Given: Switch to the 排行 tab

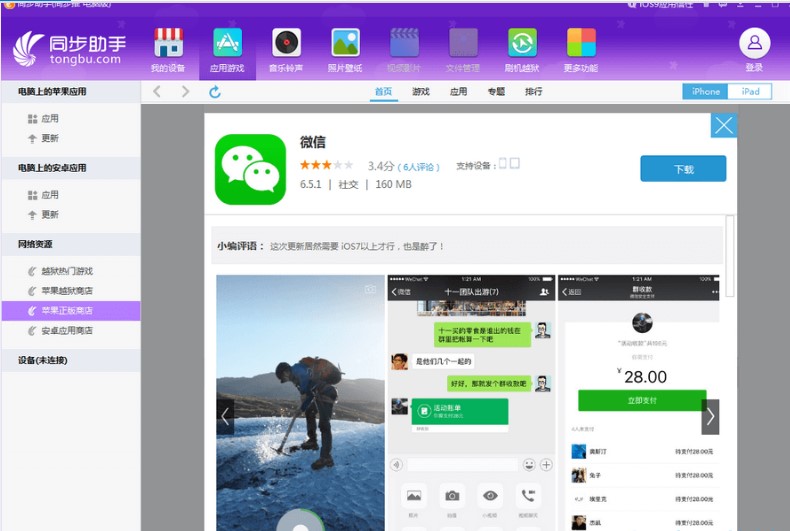Looking at the screenshot, I should tap(534, 92).
